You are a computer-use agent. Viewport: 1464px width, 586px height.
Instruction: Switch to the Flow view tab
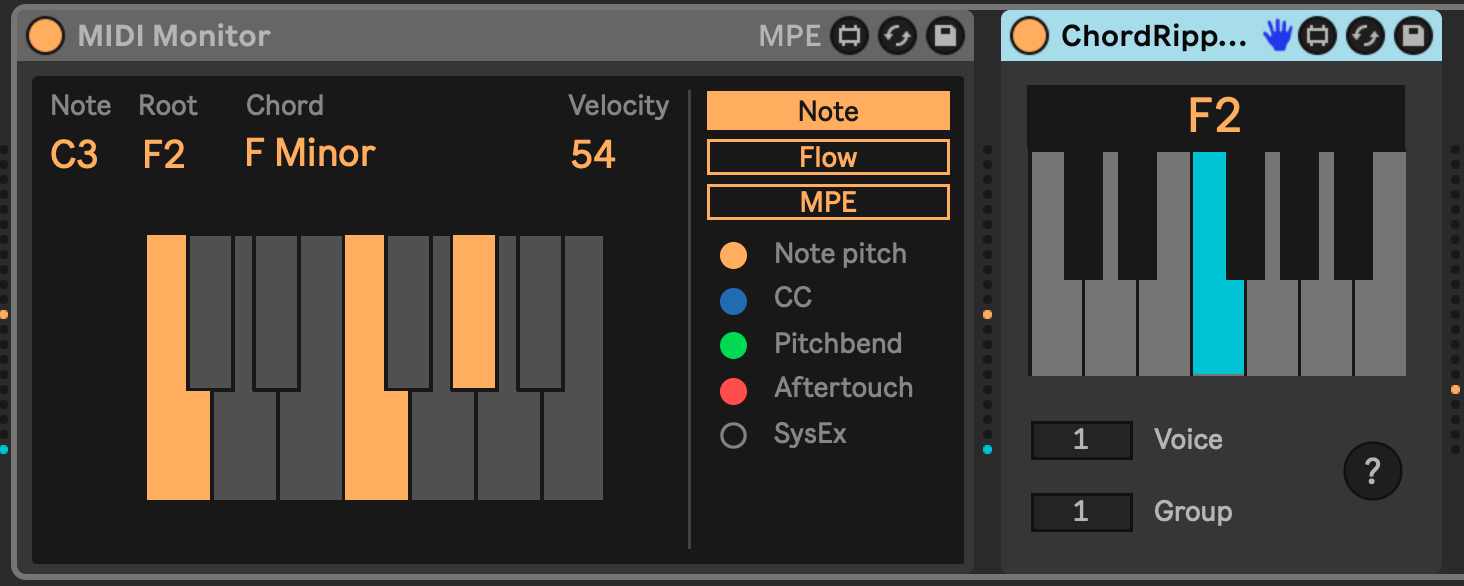coord(828,157)
